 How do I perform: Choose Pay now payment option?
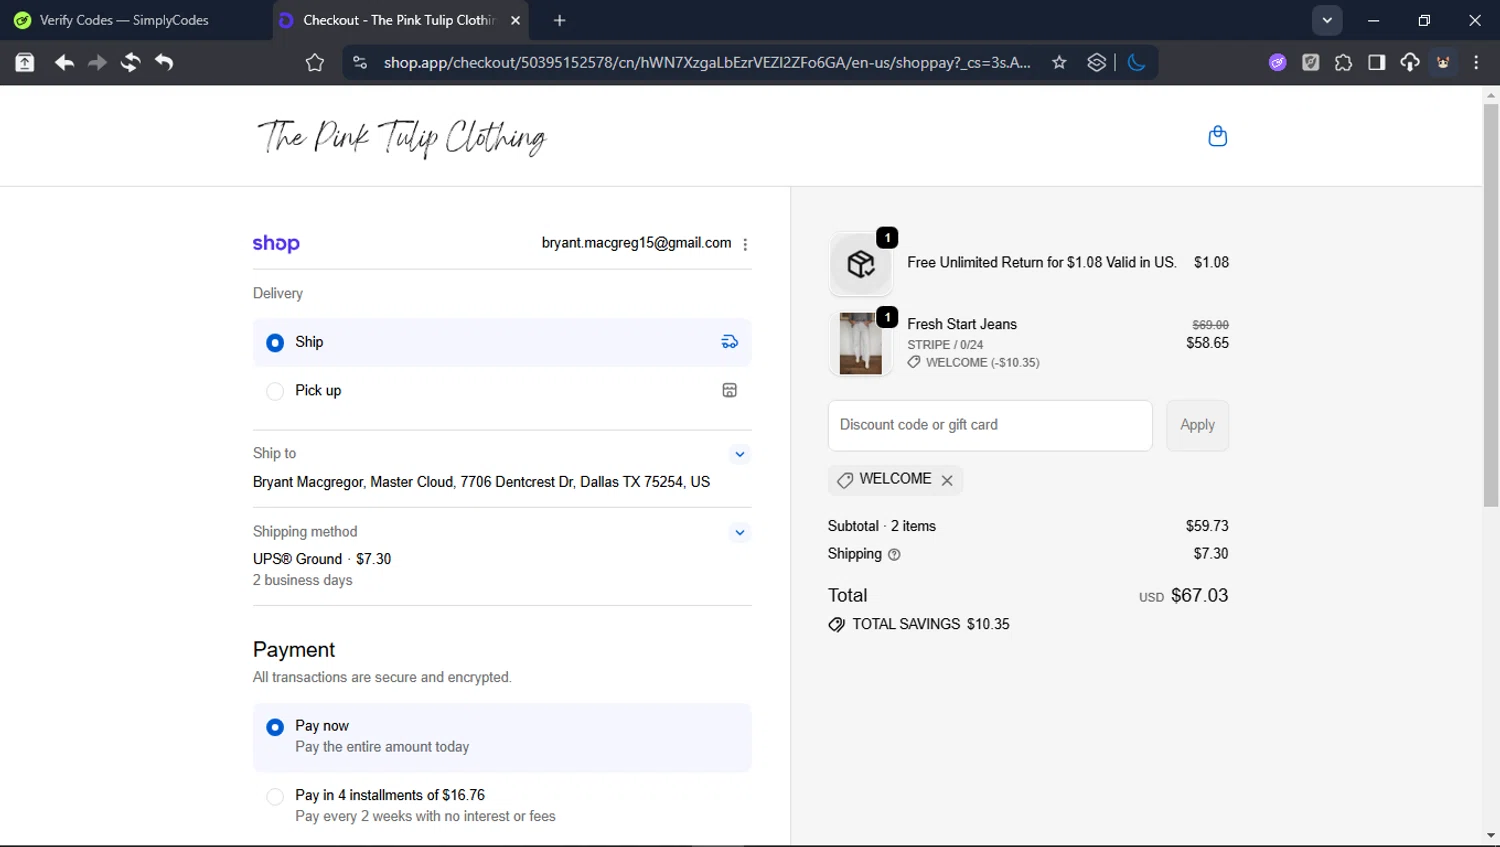(502, 737)
